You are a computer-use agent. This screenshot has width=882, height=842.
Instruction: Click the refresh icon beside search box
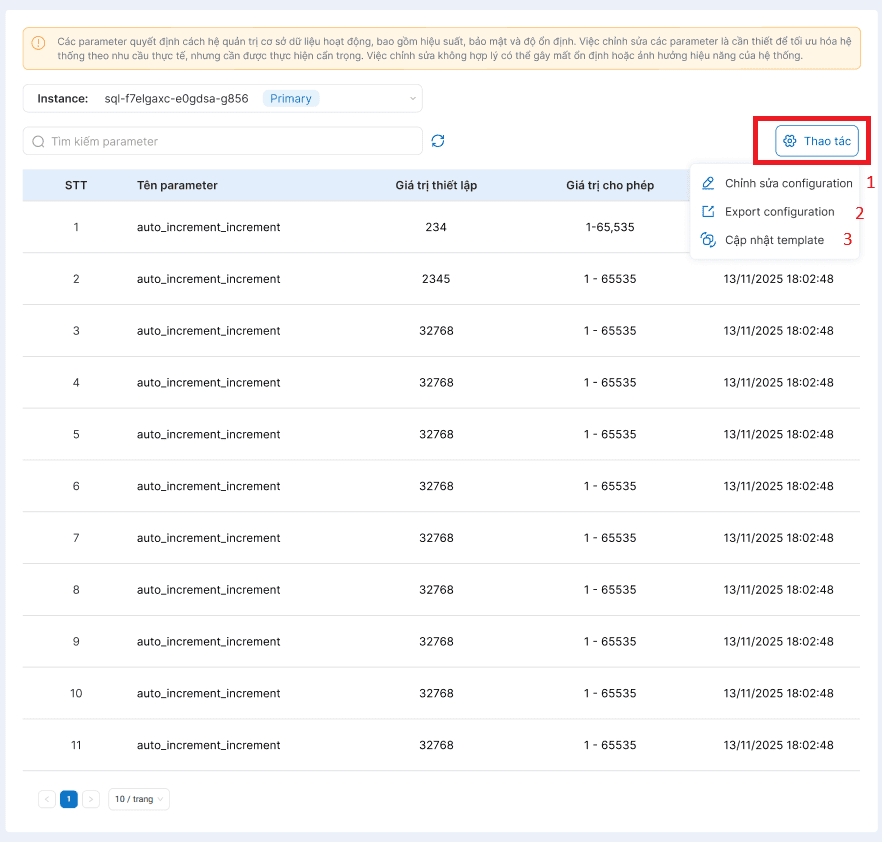438,141
